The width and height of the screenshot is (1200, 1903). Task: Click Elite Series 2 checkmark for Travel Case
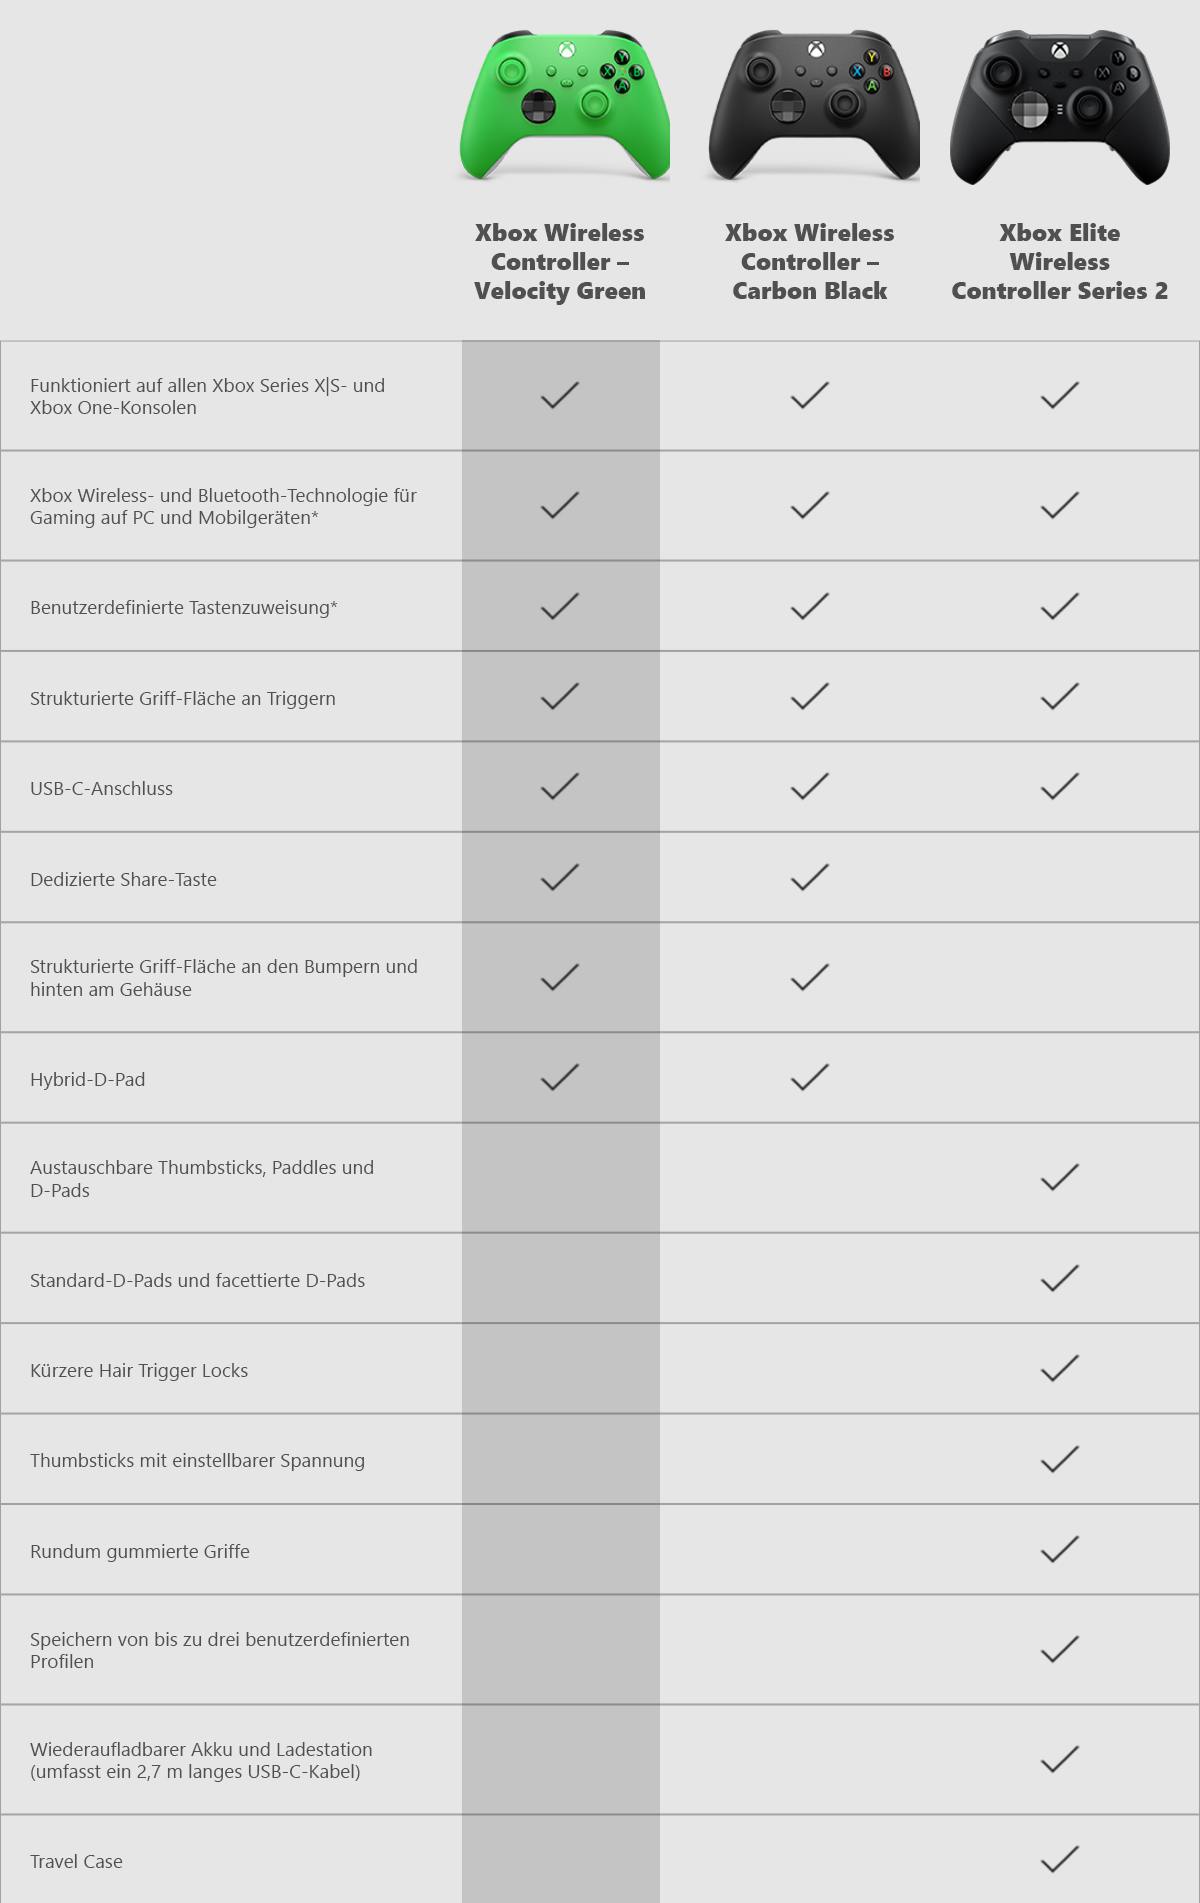pos(1060,1860)
